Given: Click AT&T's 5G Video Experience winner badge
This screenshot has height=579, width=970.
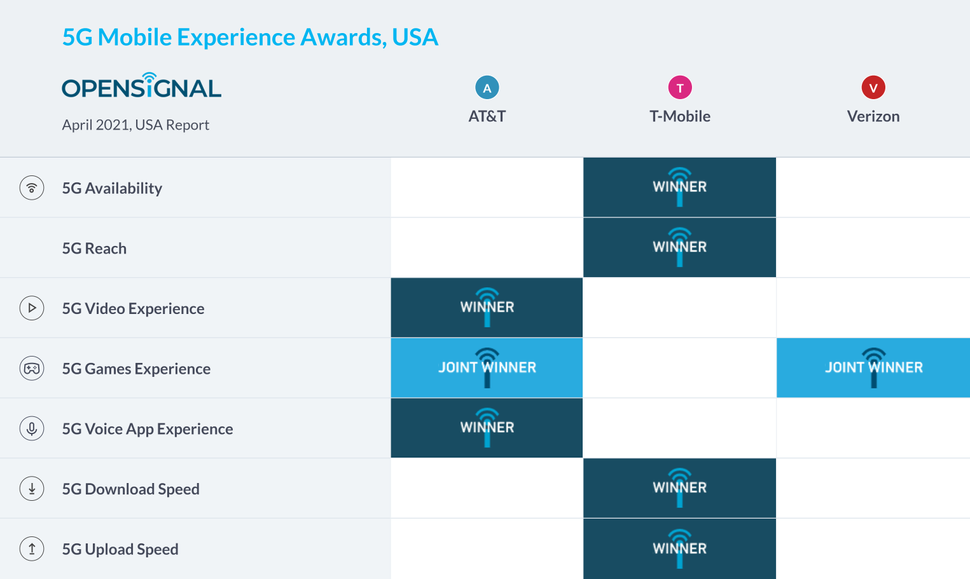Looking at the screenshot, I should [x=487, y=307].
